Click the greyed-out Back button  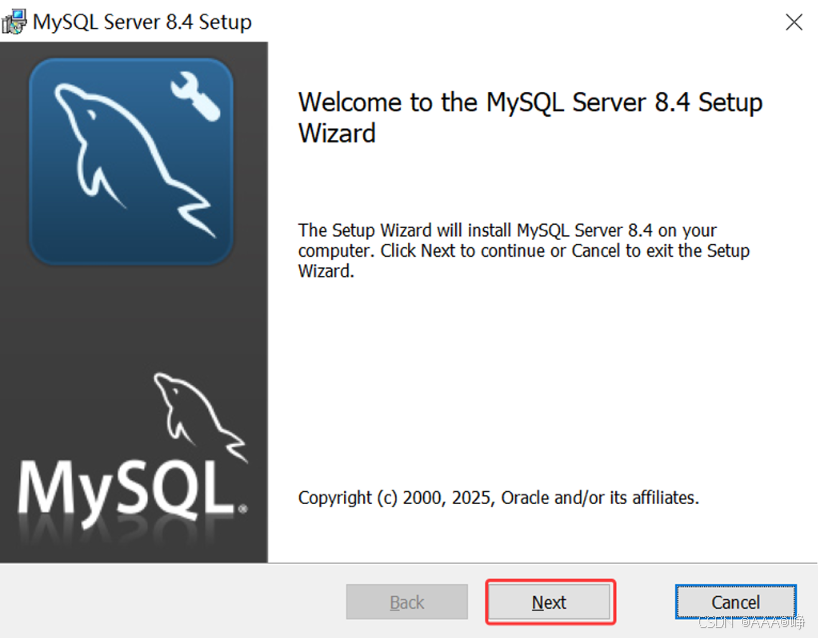pos(407,602)
